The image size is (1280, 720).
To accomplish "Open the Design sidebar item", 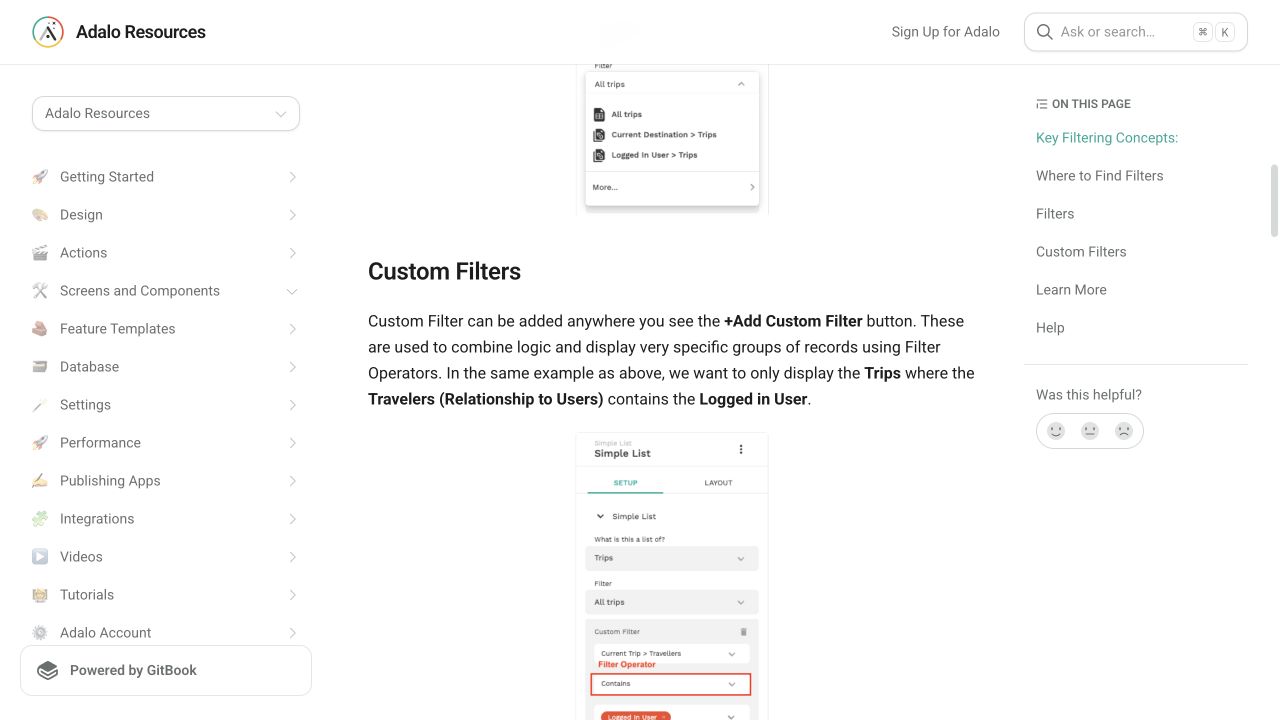I will click(166, 215).
